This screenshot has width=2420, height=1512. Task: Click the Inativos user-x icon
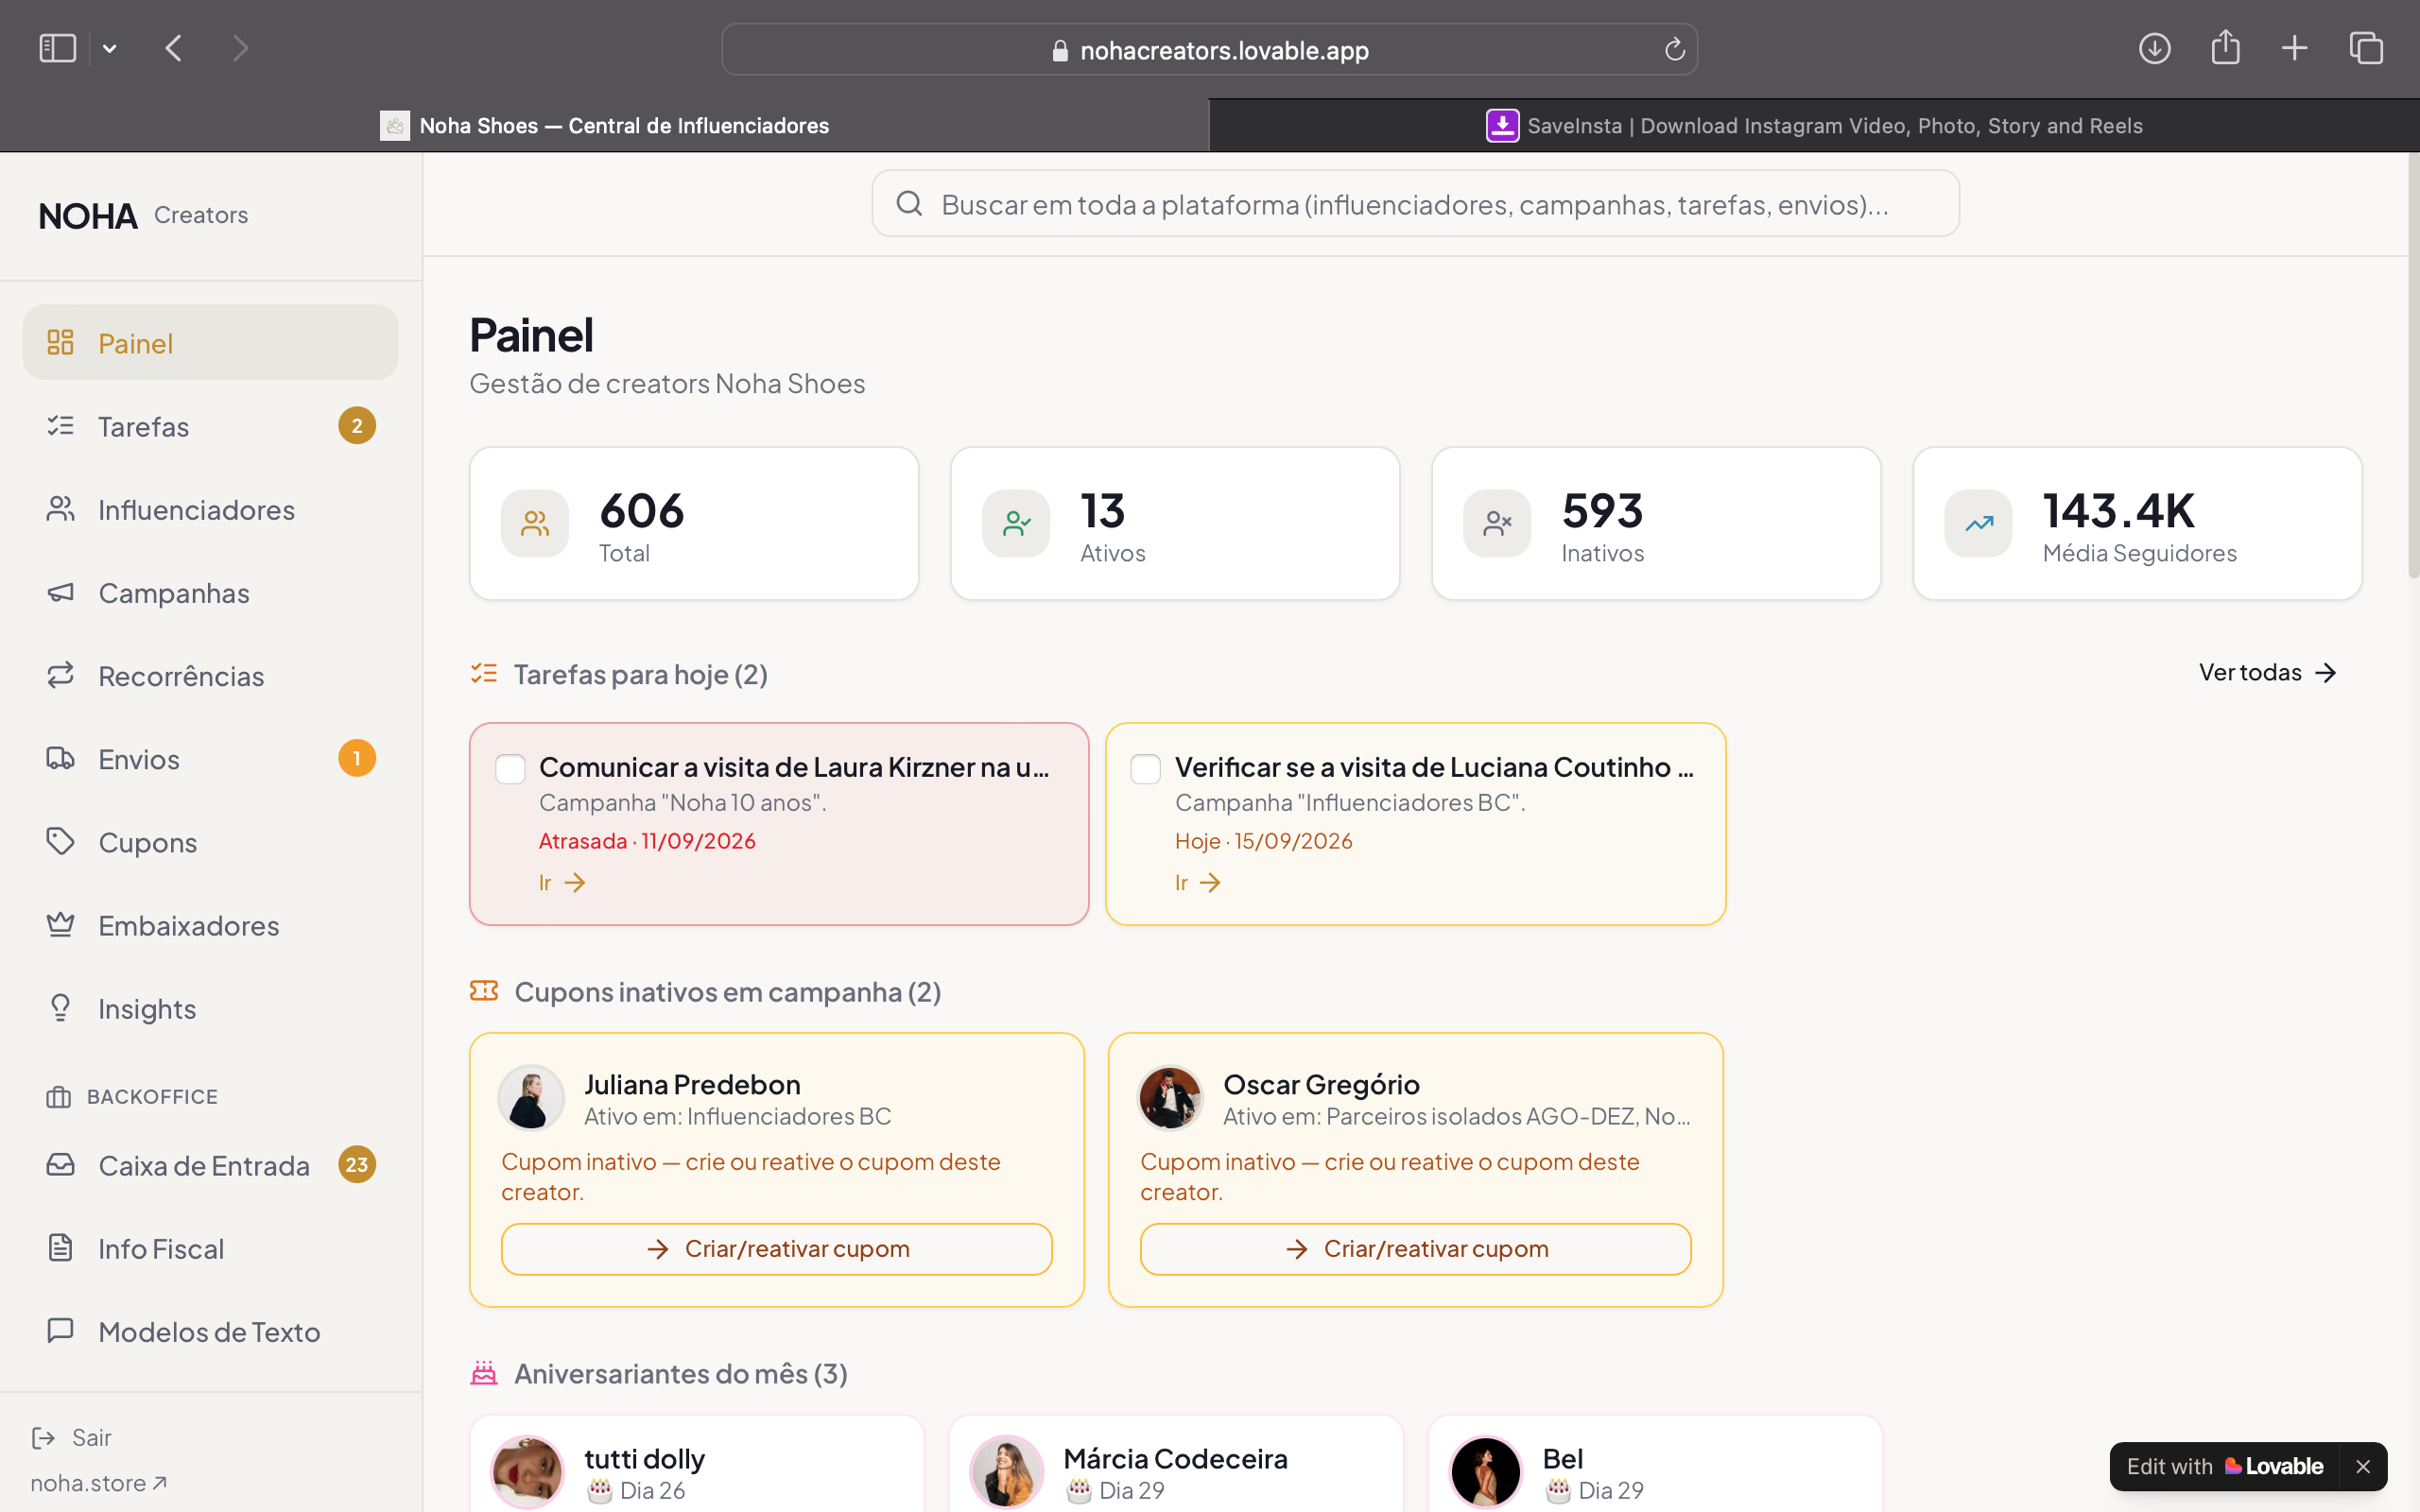pyautogui.click(x=1497, y=523)
